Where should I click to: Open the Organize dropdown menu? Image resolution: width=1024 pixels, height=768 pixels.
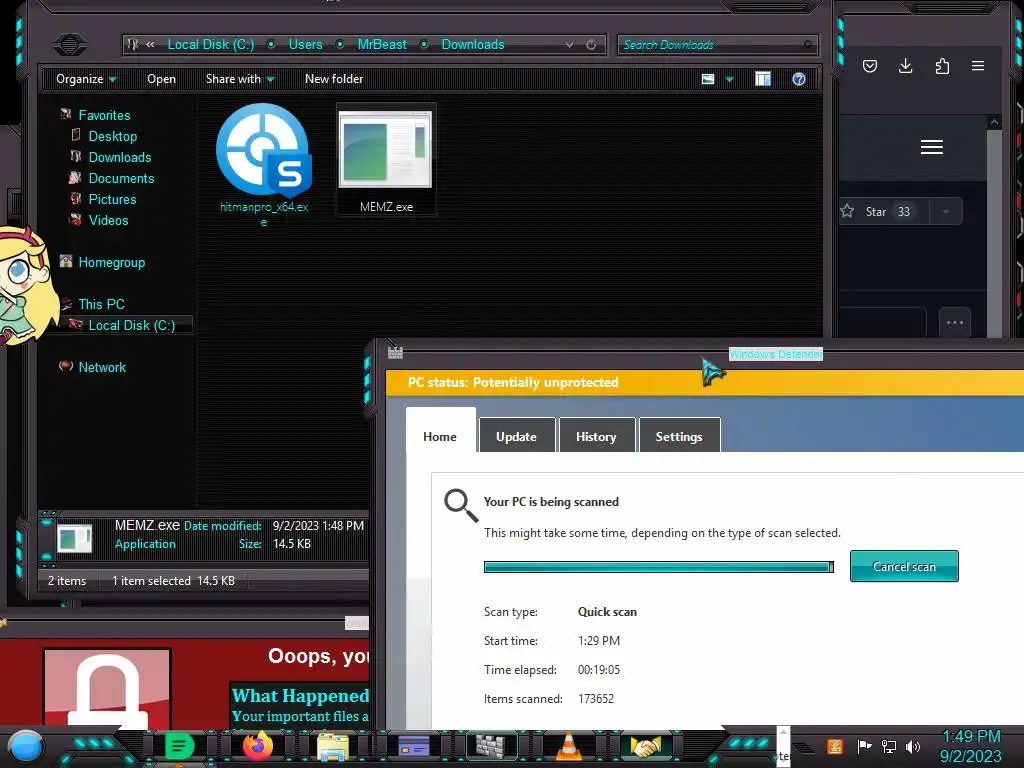86,79
